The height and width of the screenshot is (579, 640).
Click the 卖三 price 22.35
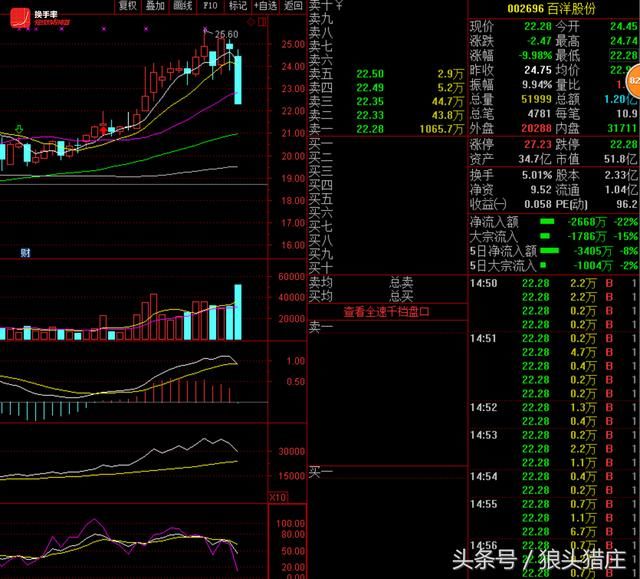370,102
